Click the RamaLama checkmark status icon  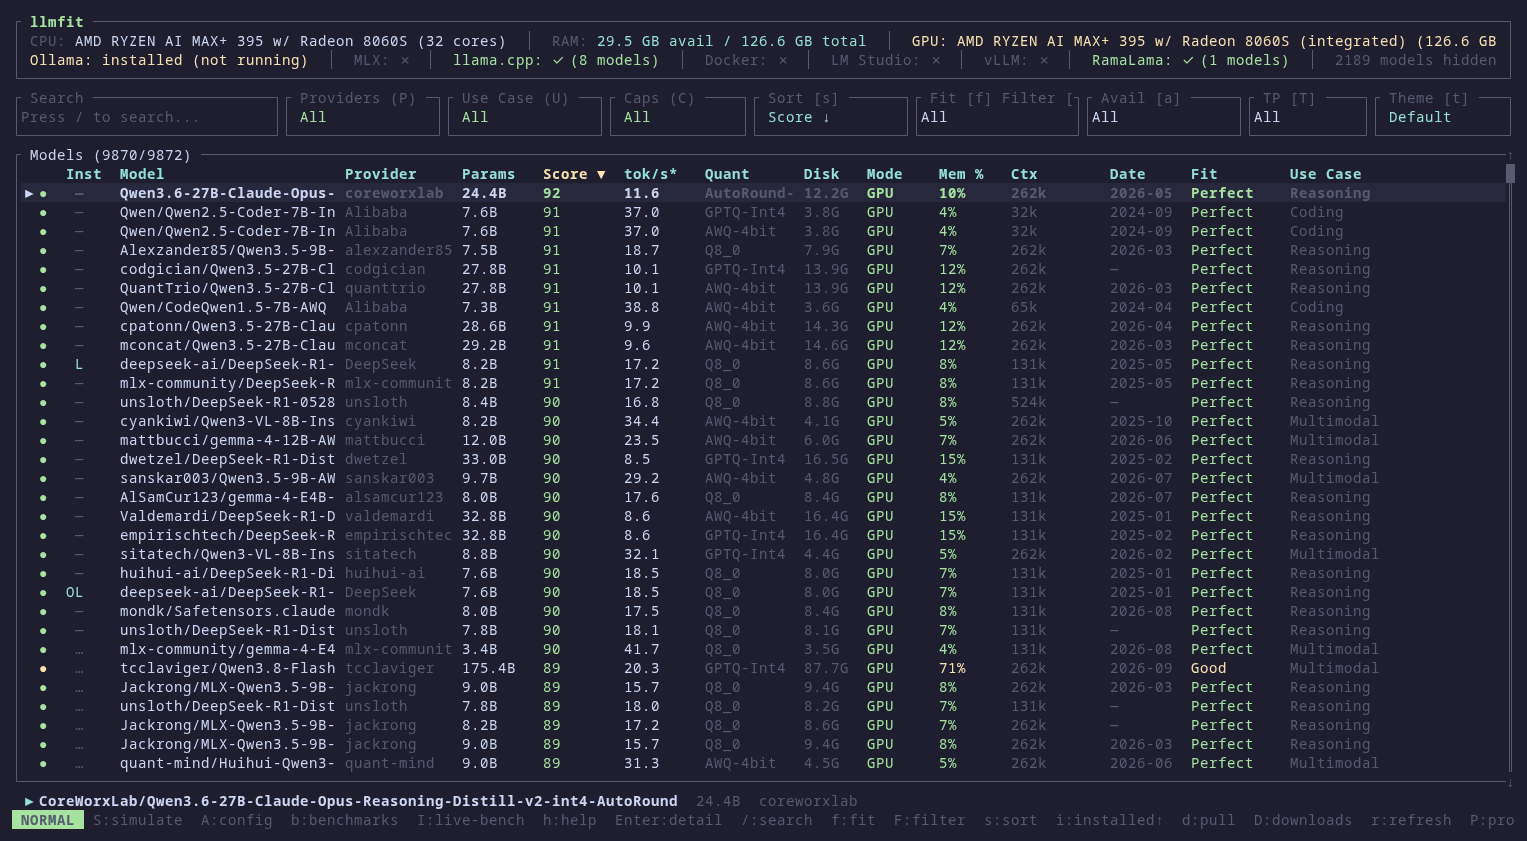1188,60
